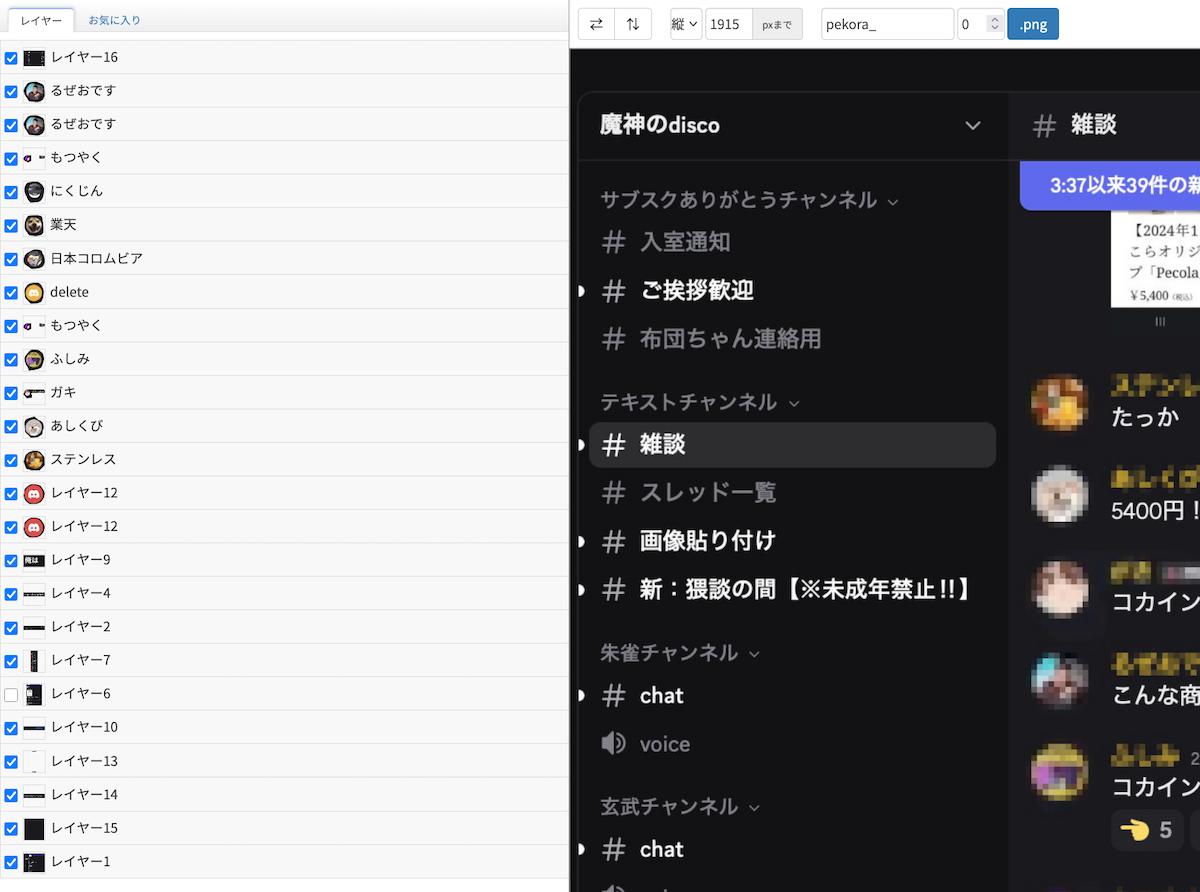Select the レイヤー tab
Screen dimensions: 1200x892
[x=41, y=20]
